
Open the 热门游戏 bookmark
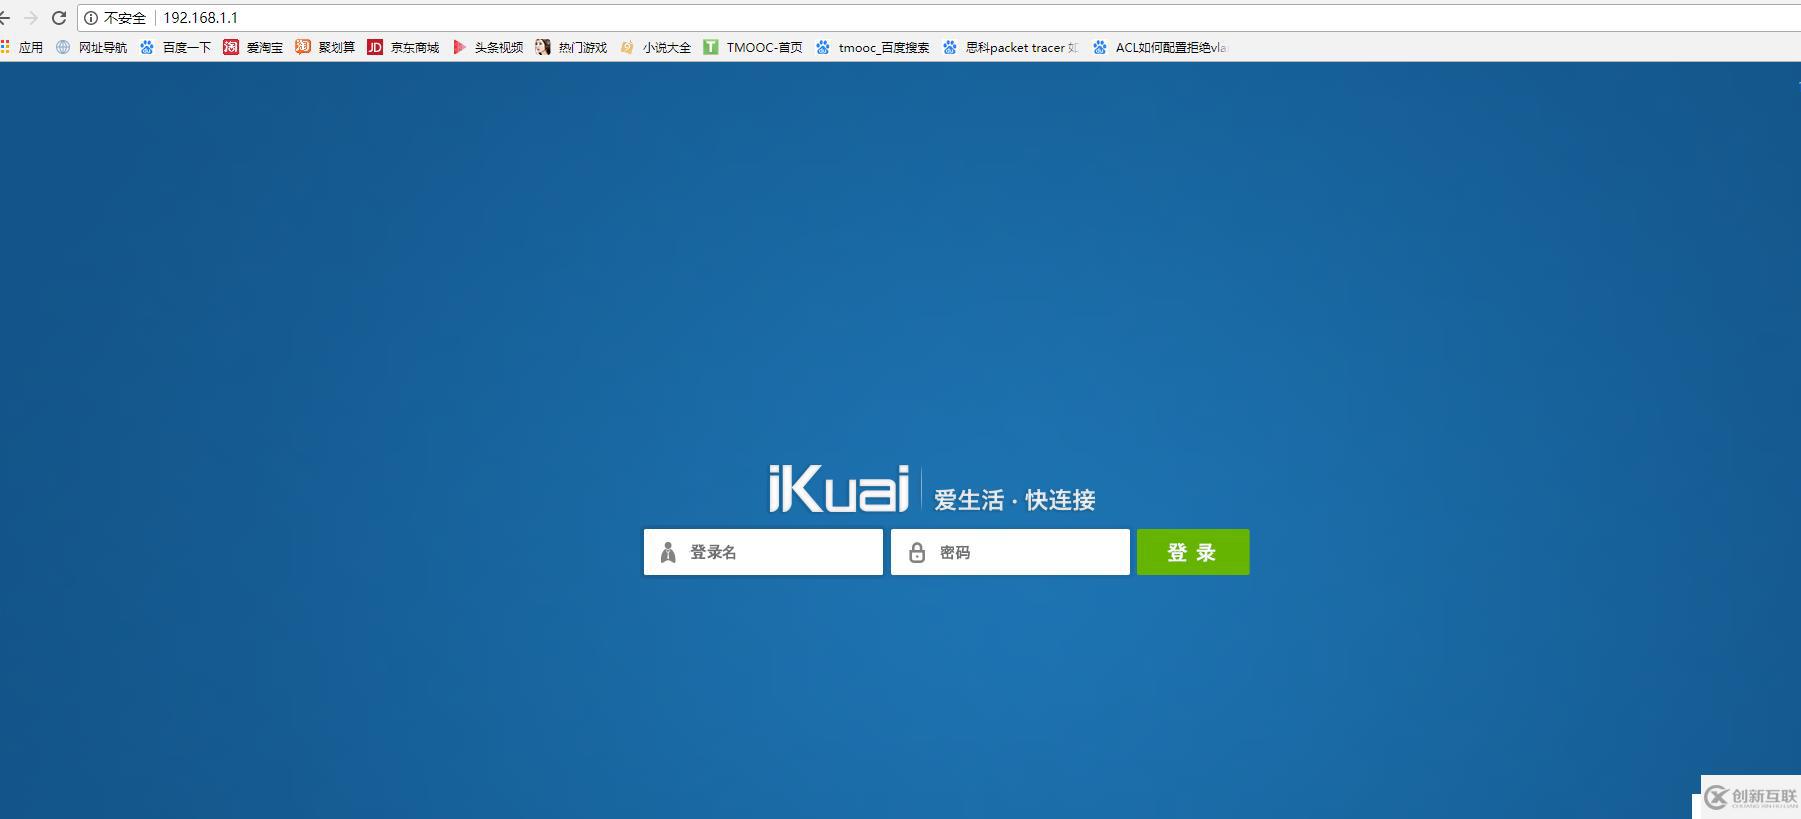pyautogui.click(x=571, y=47)
